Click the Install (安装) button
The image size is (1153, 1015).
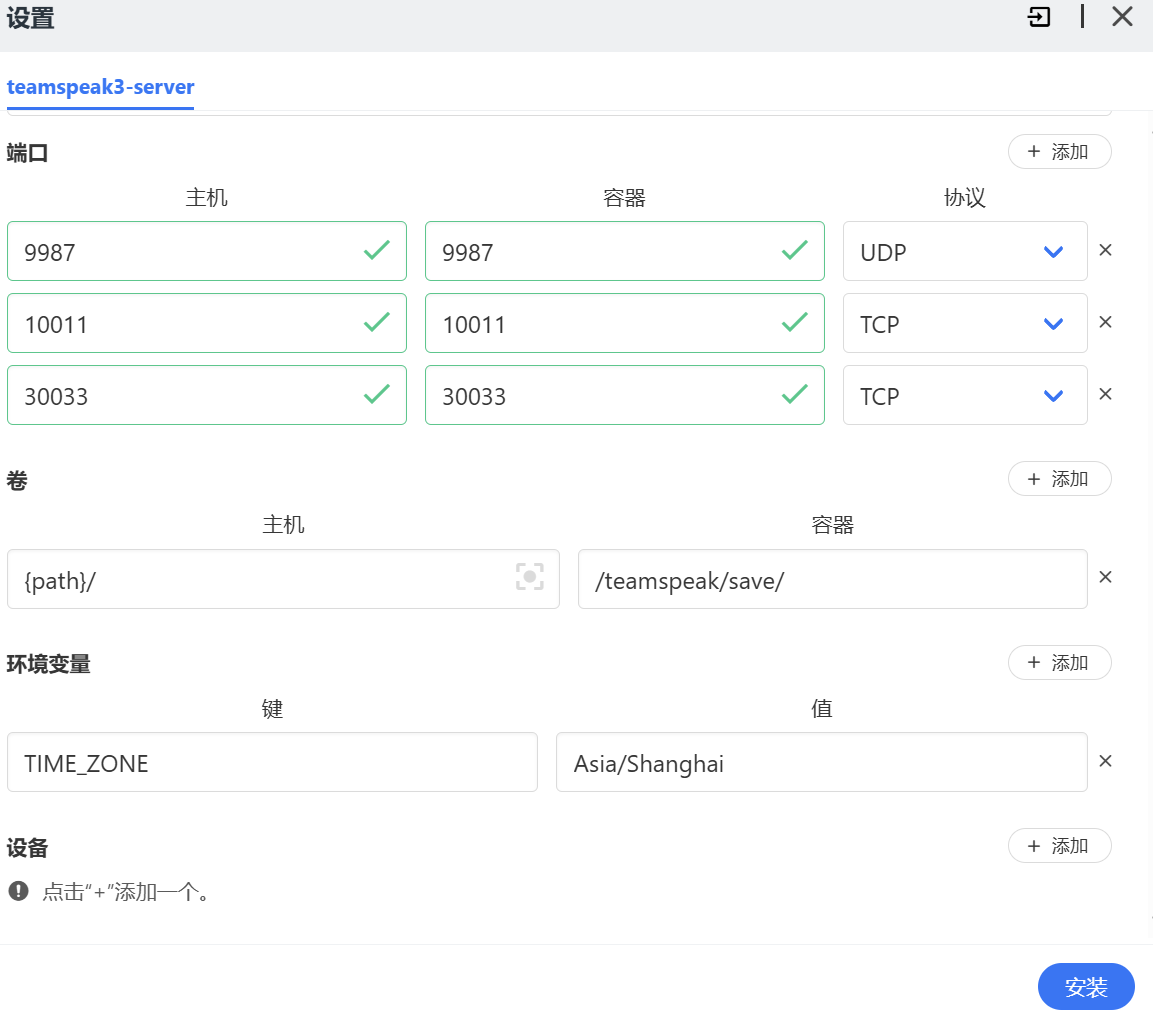pyautogui.click(x=1086, y=987)
